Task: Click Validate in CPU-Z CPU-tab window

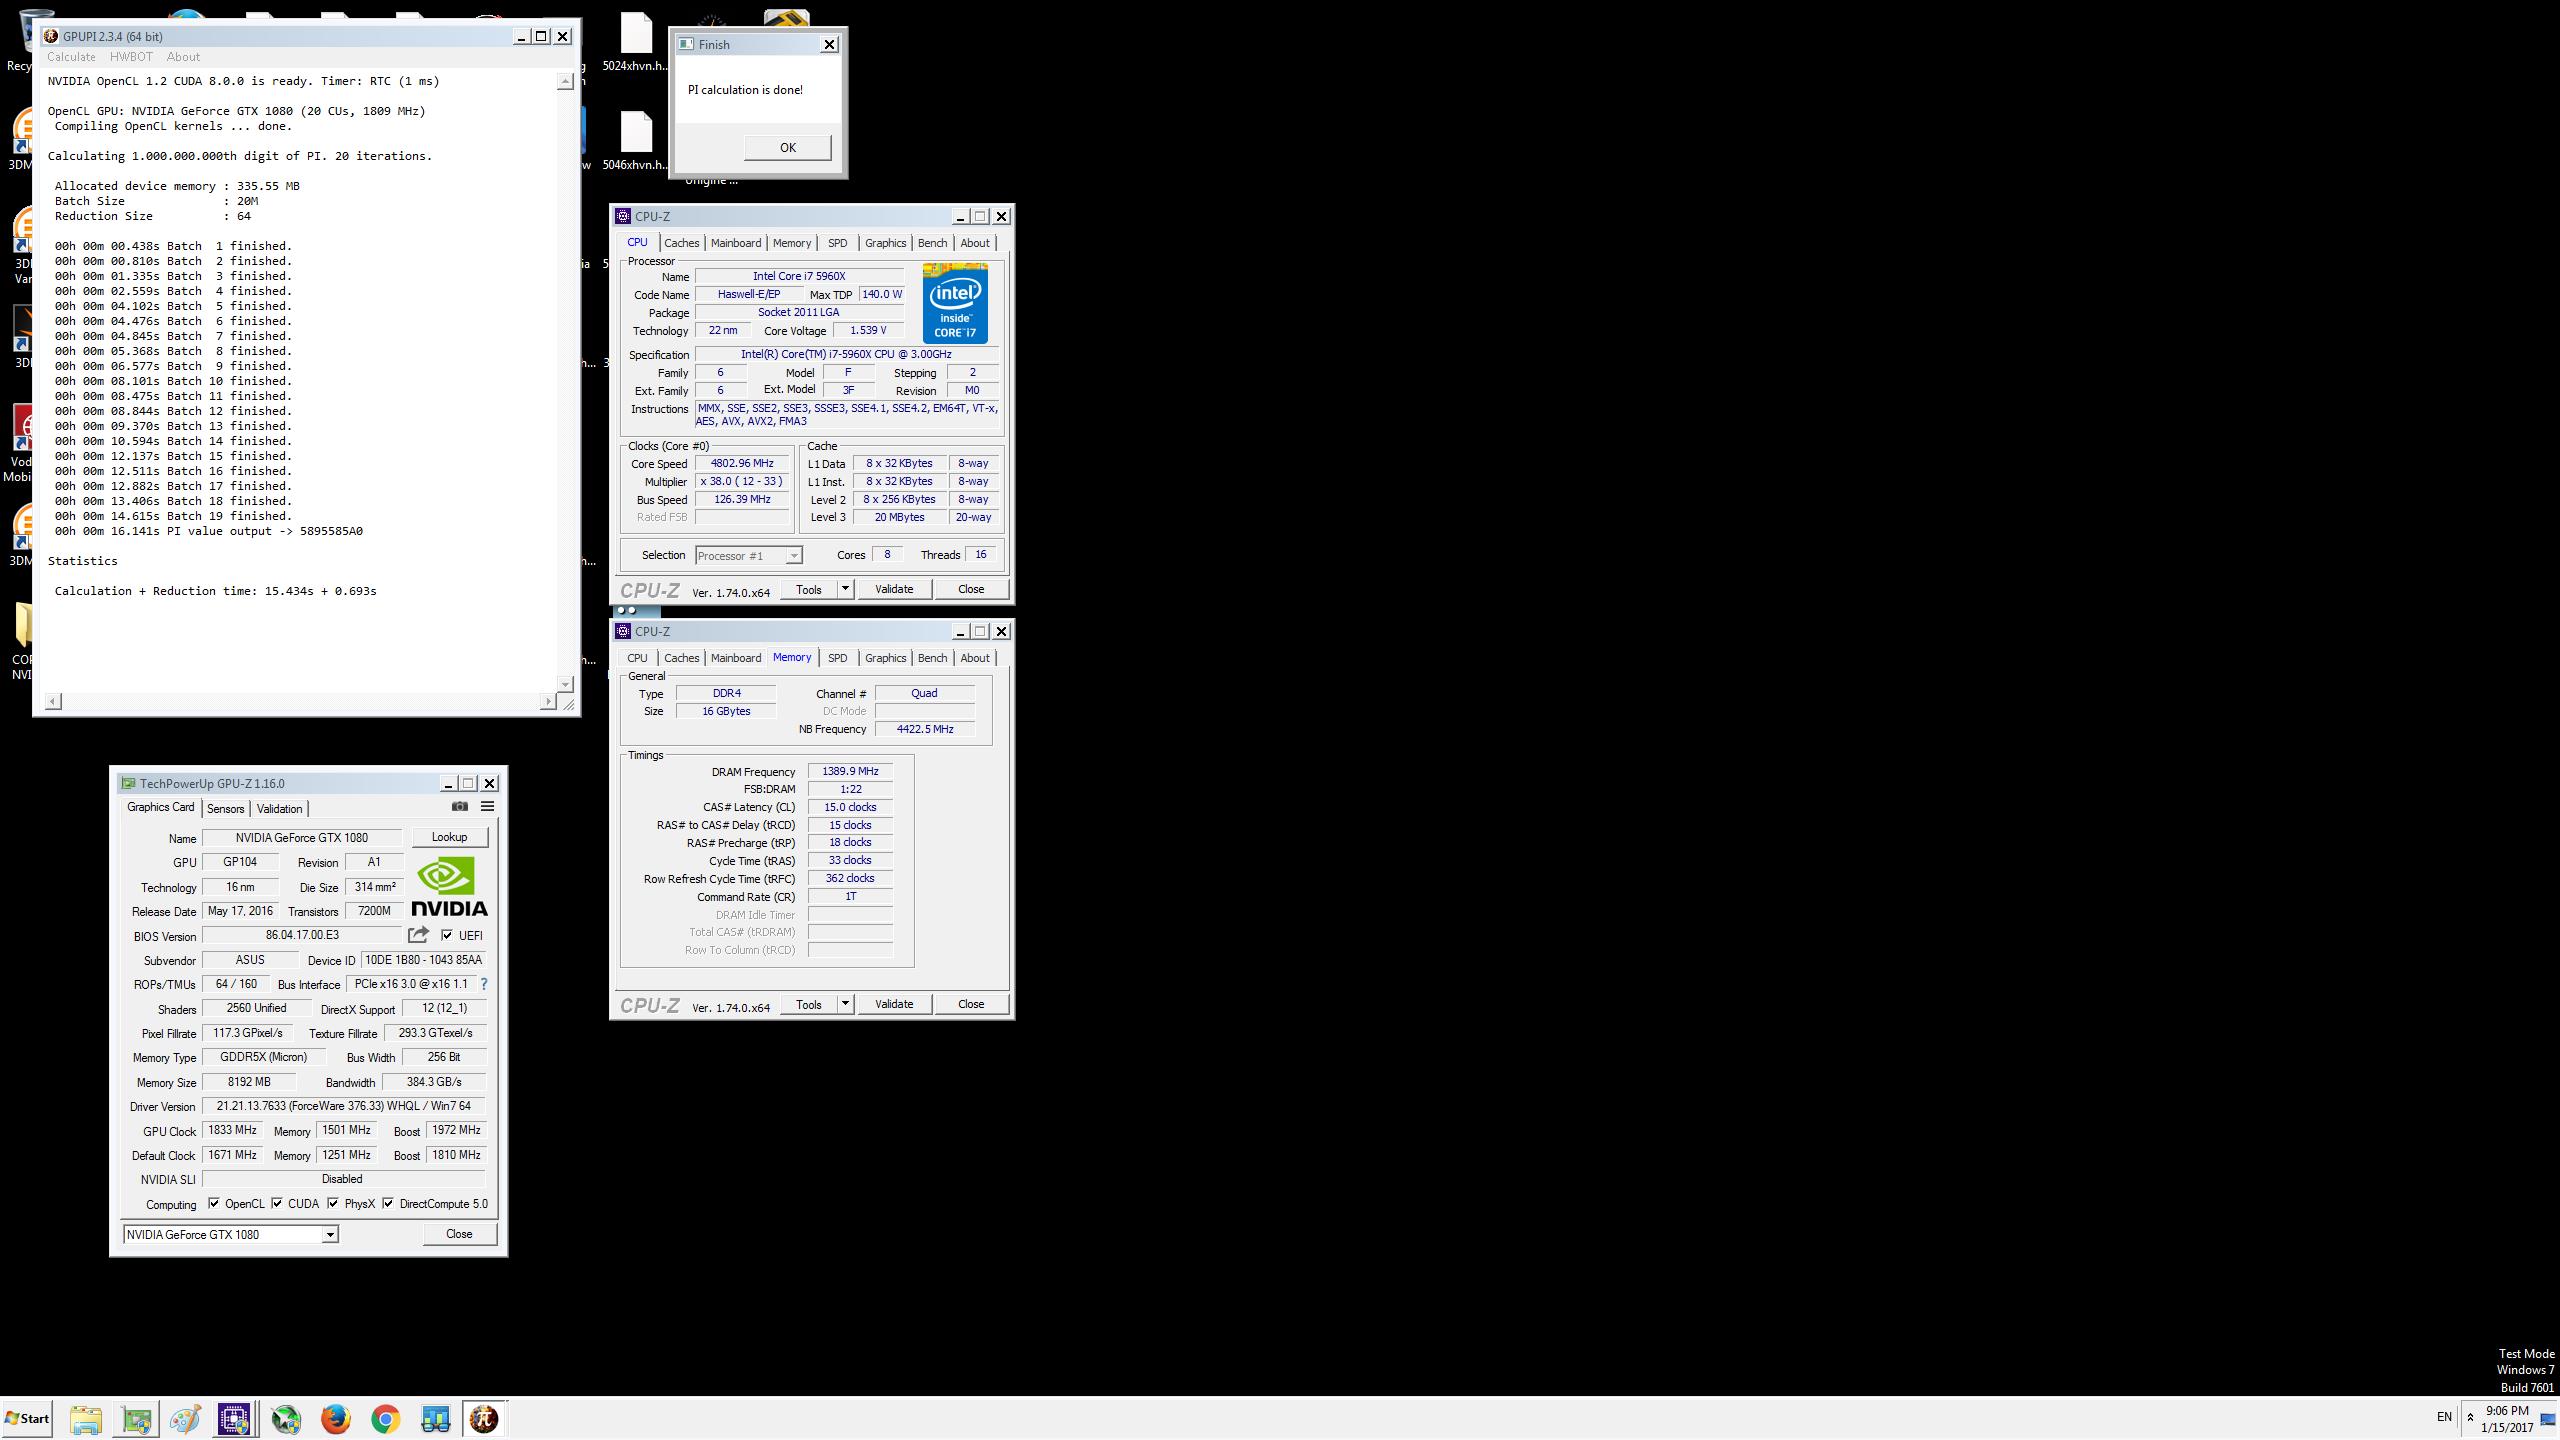Action: coord(894,589)
